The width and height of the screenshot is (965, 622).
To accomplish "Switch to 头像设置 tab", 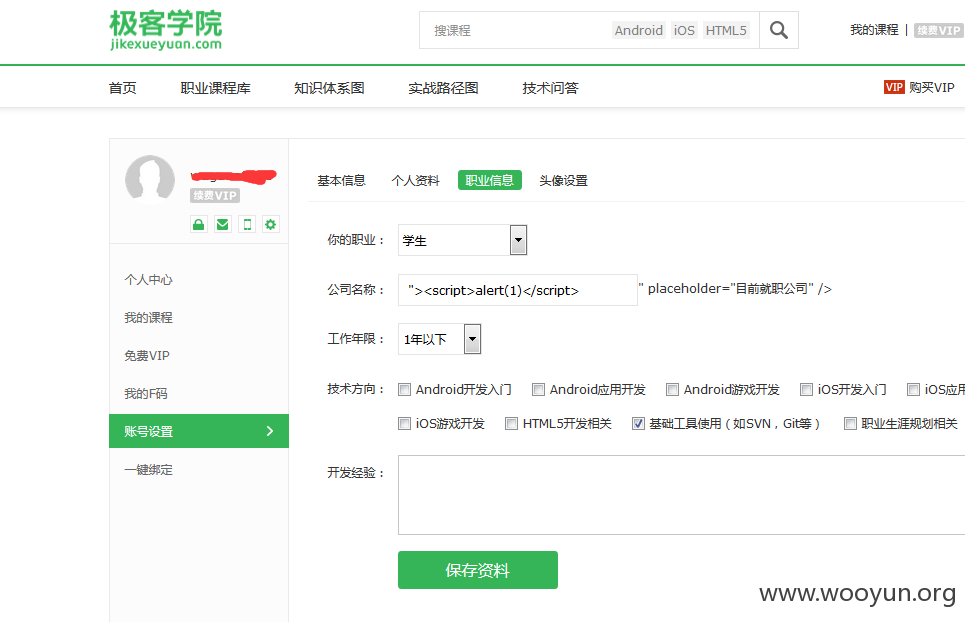I will click(x=564, y=180).
